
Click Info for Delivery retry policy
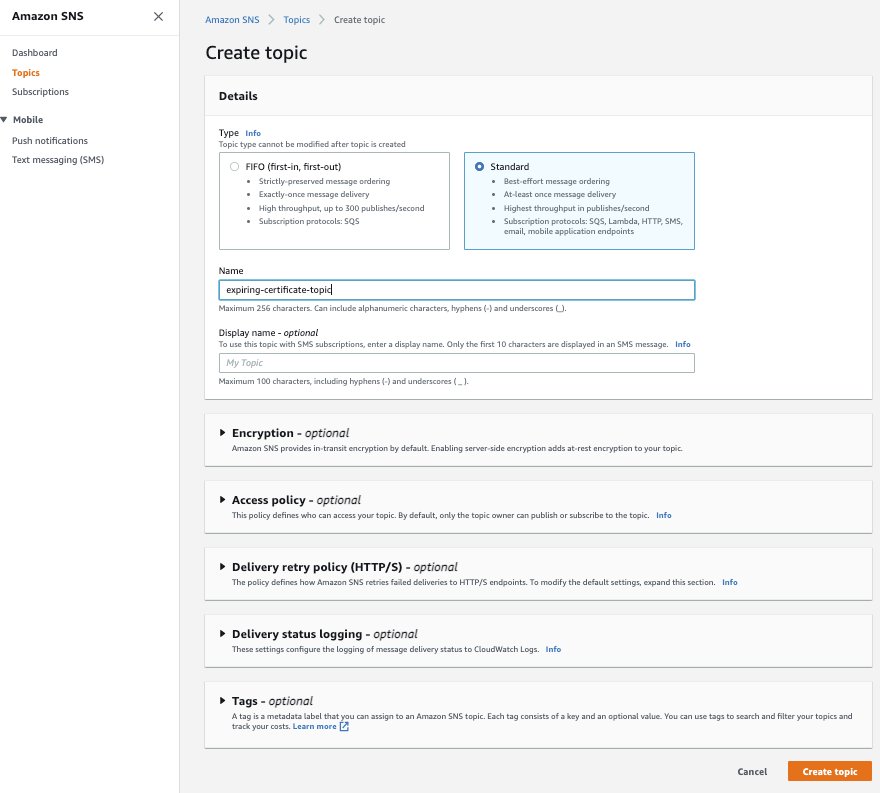729,581
